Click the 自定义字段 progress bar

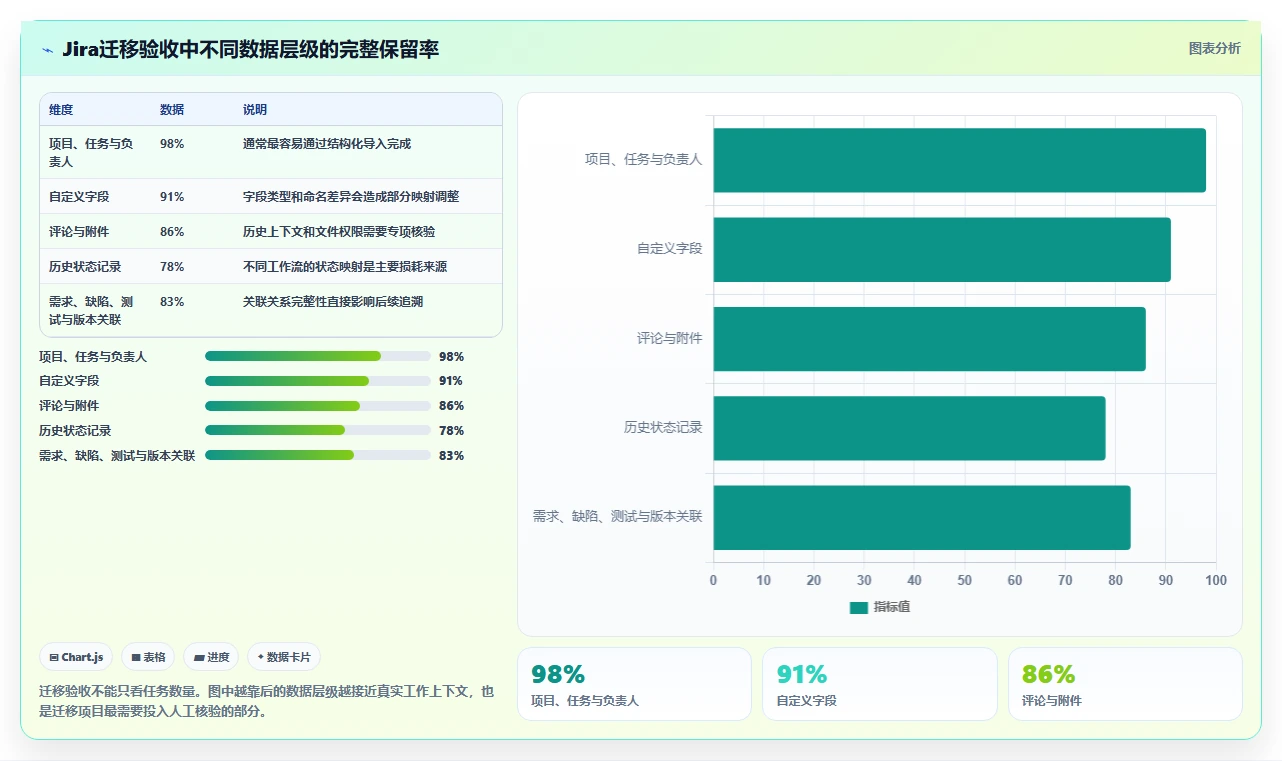pyautogui.click(x=317, y=381)
